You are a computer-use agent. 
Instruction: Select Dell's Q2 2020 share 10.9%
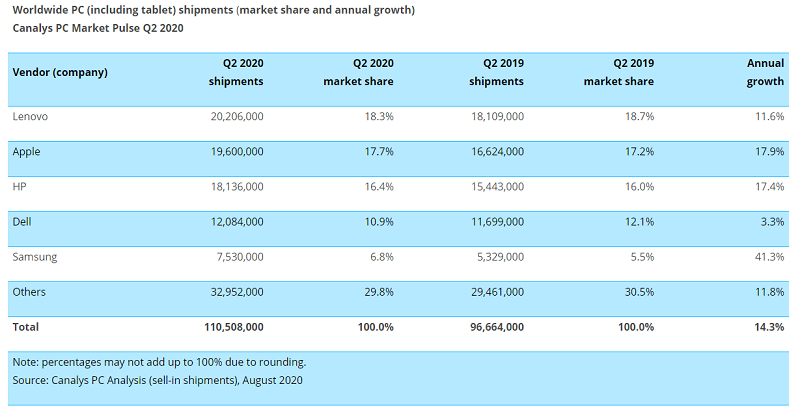(x=379, y=222)
